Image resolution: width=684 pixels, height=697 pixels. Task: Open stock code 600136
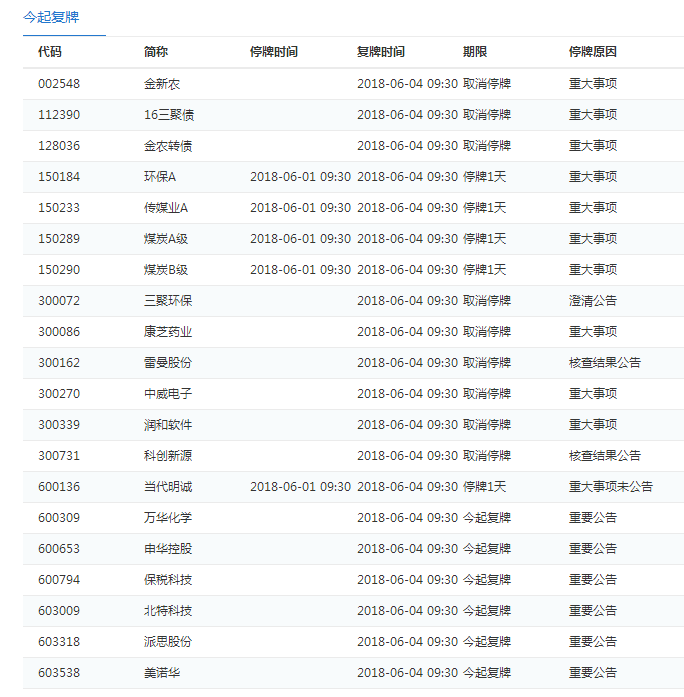click(x=59, y=487)
